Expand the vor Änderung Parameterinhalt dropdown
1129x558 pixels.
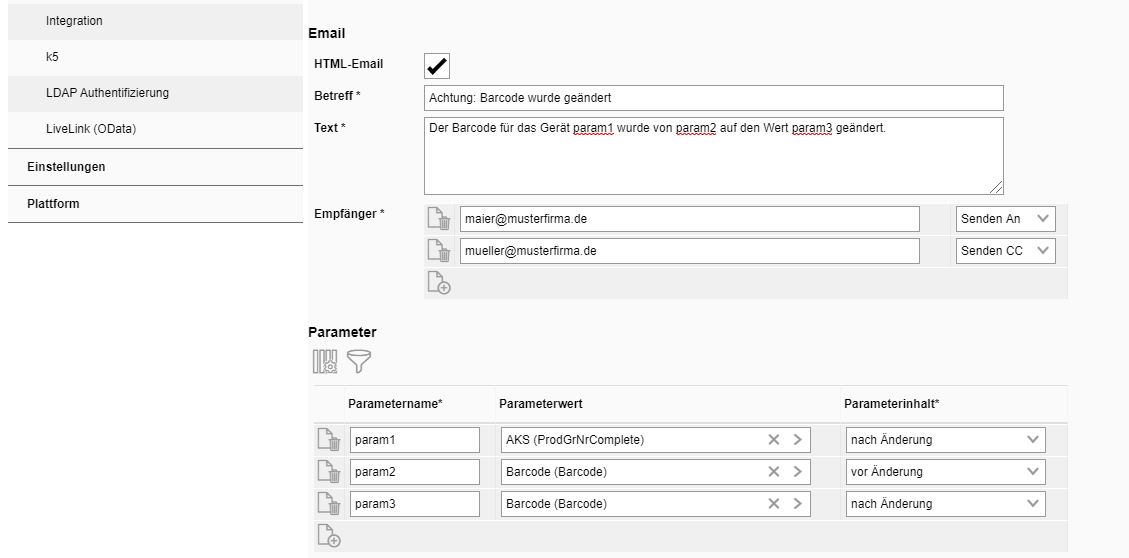(x=944, y=472)
